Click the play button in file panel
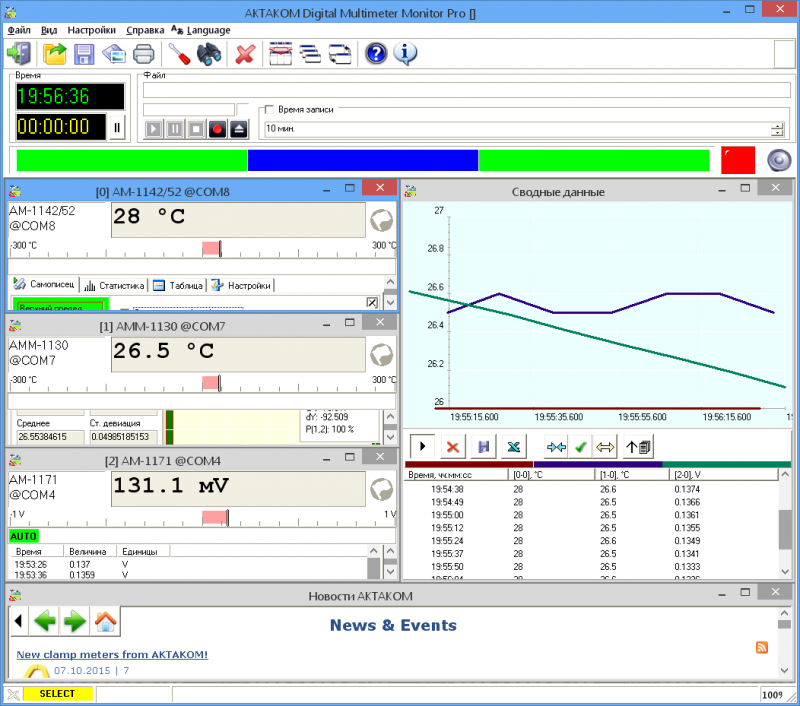 pos(154,129)
